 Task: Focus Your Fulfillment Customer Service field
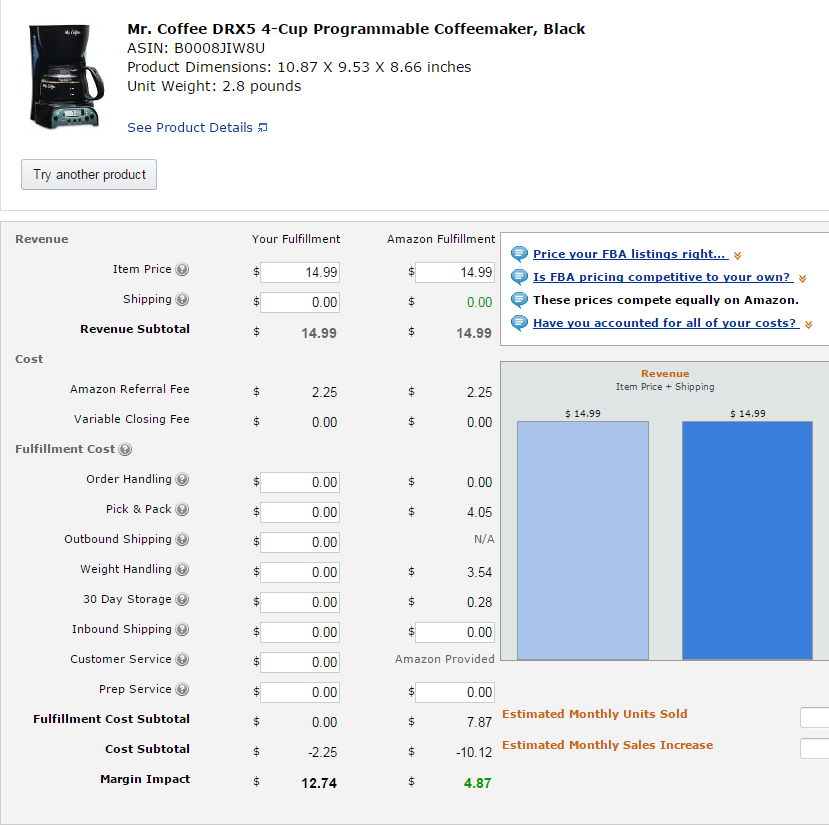(x=300, y=662)
